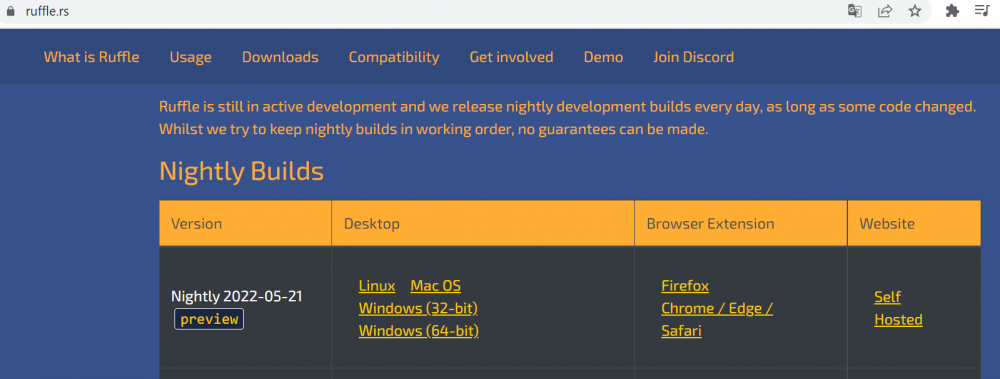Go to the Usage page
This screenshot has width=1000, height=379.
click(191, 57)
